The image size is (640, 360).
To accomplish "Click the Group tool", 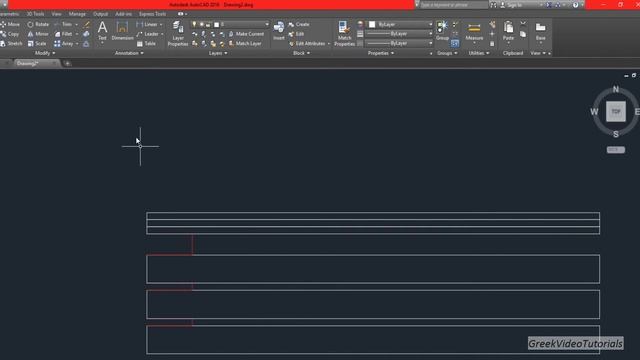I will click(442, 31).
